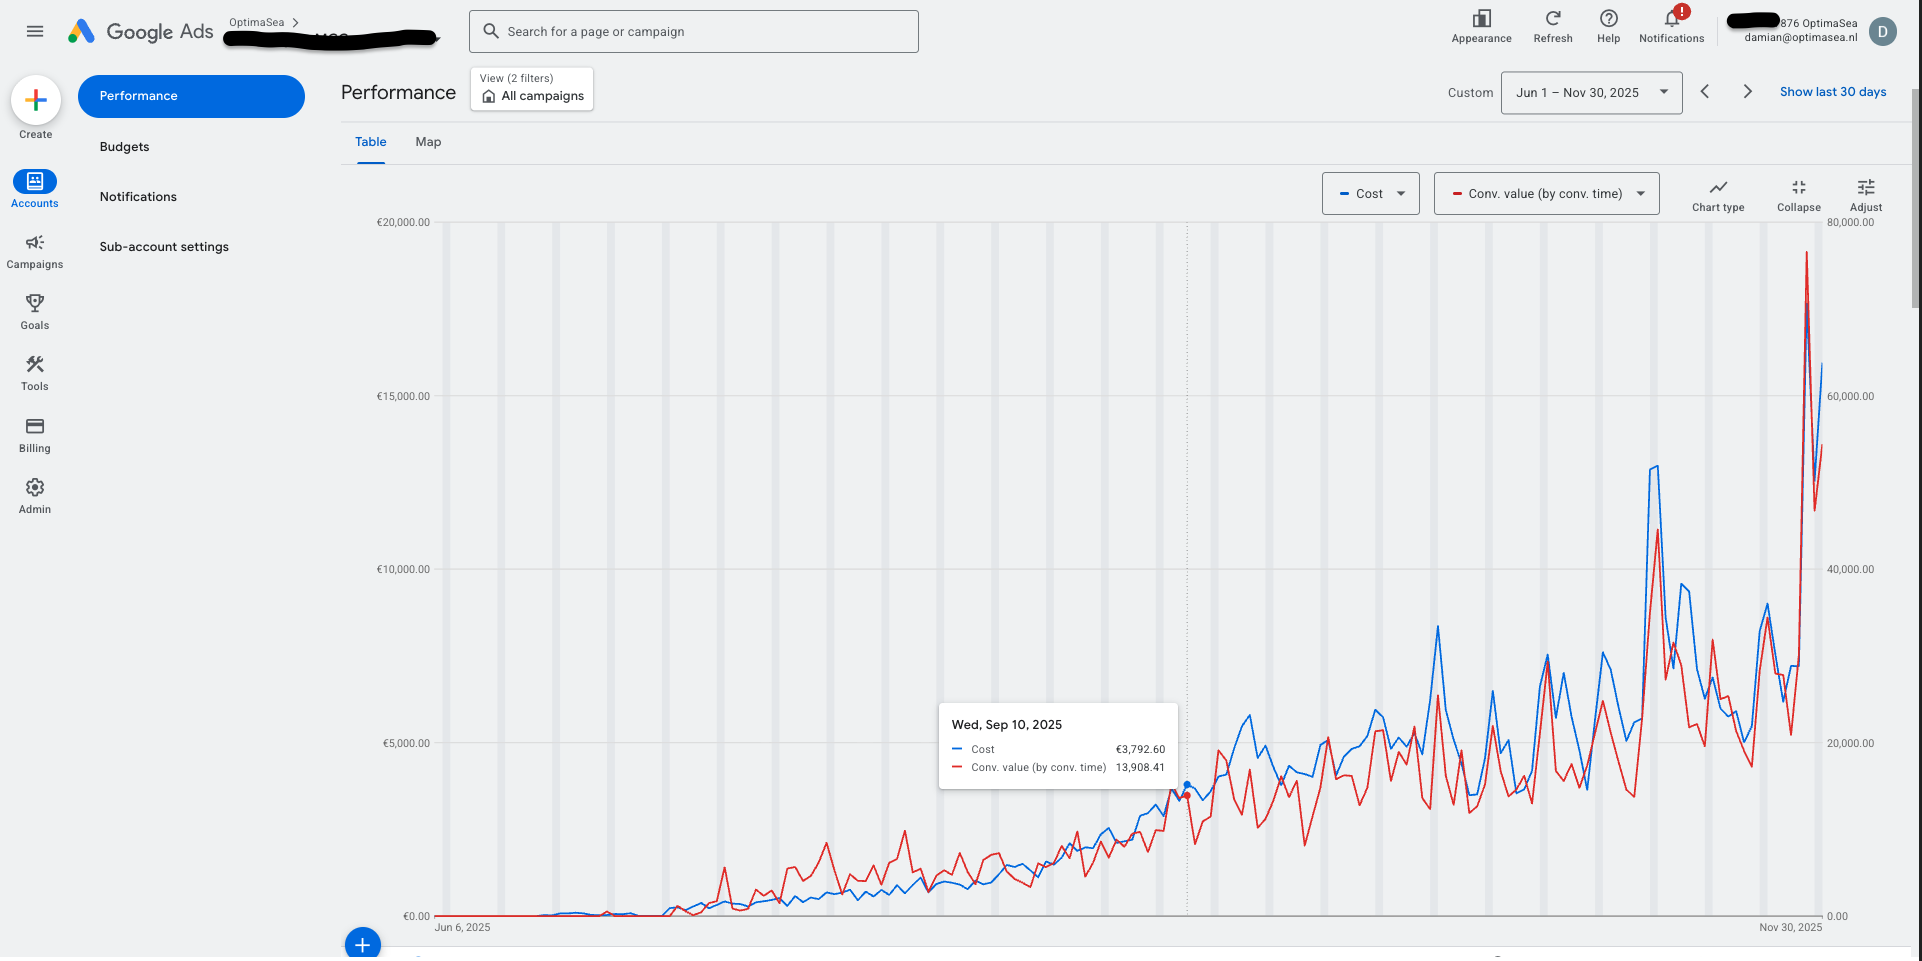The width and height of the screenshot is (1922, 961).
Task: Open the Billing section
Action: coord(35,435)
